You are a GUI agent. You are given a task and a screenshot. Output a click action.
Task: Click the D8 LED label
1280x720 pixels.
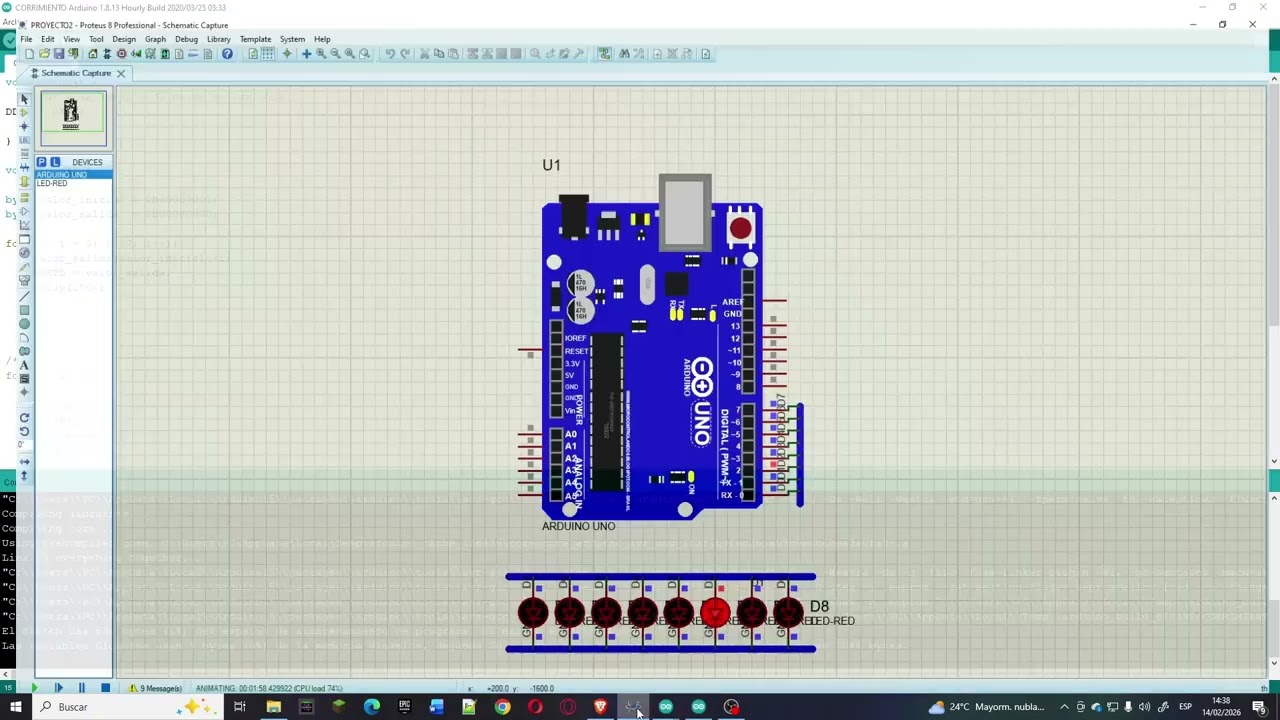click(819, 606)
